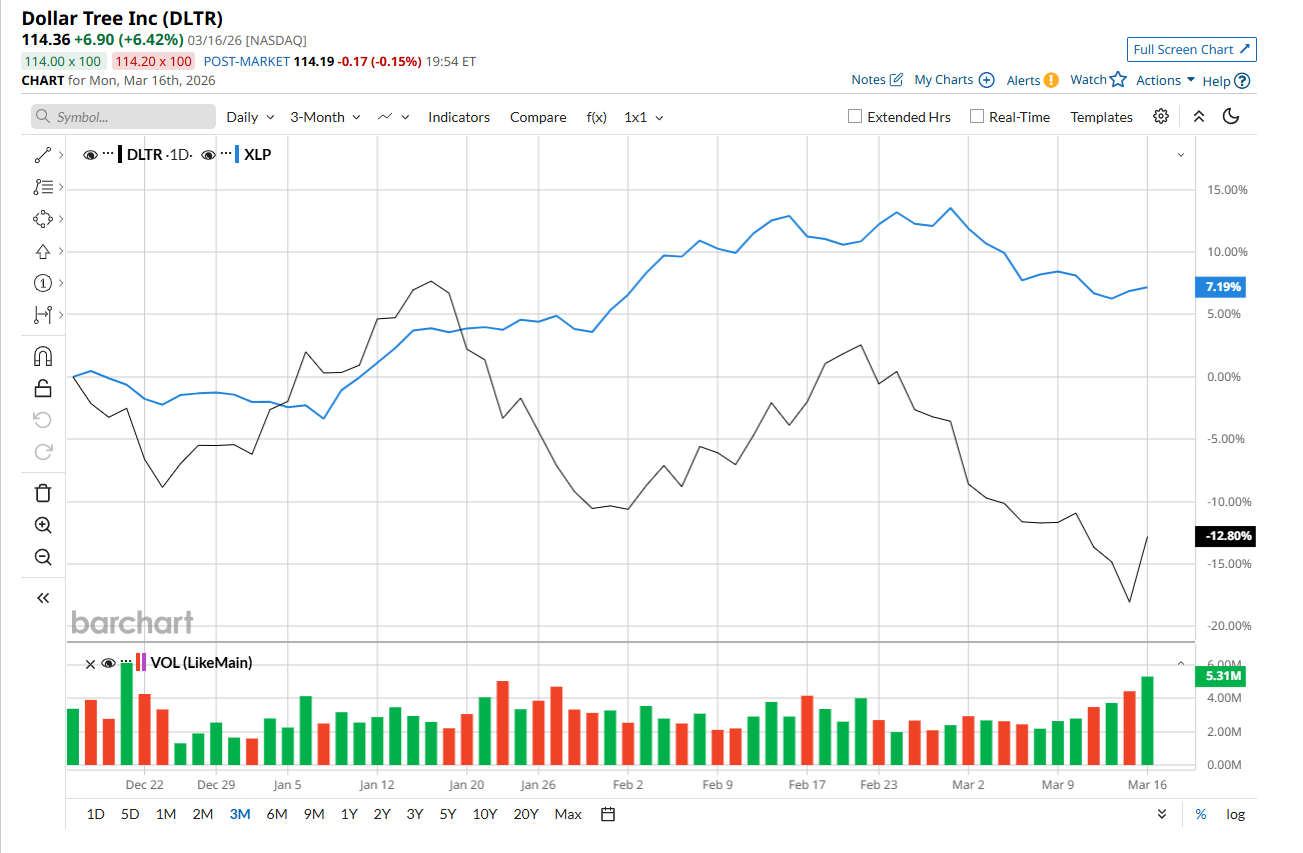Open the Daily frequency dropdown
Screen dimensions: 1303x853
tap(250, 117)
